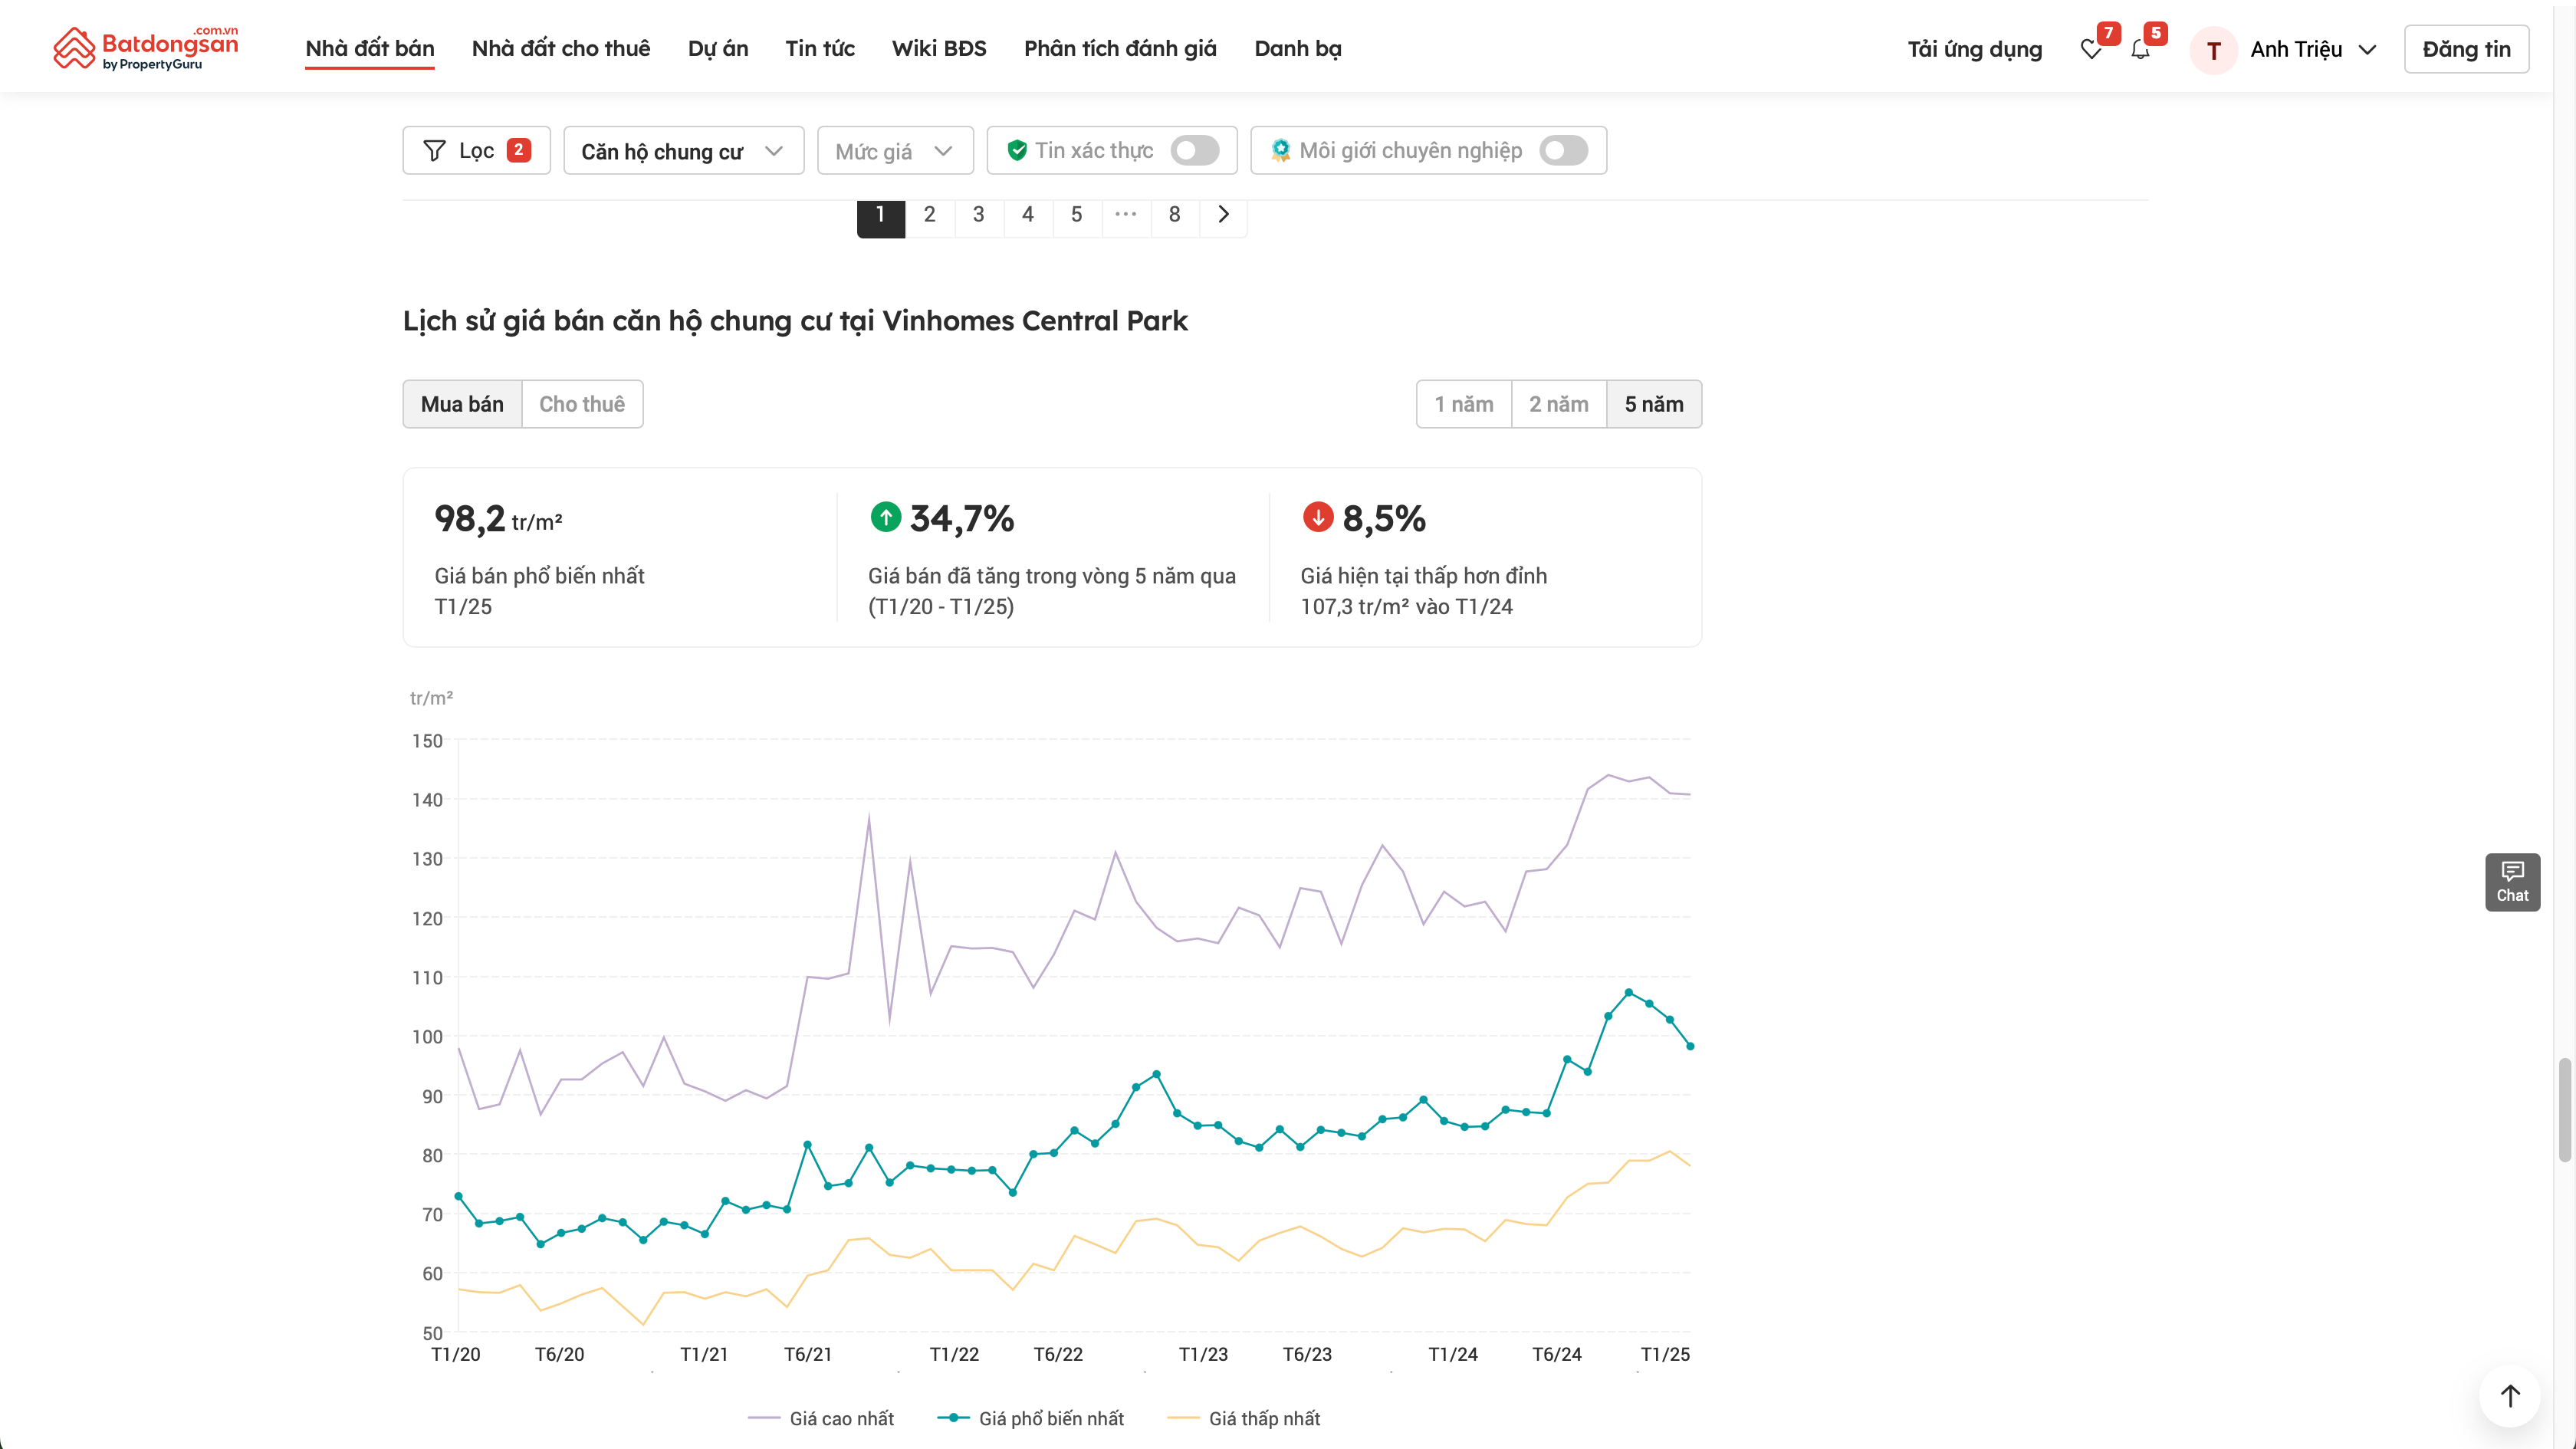This screenshot has width=2576, height=1449.
Task: Go to next page arrow
Action: click(x=1223, y=214)
